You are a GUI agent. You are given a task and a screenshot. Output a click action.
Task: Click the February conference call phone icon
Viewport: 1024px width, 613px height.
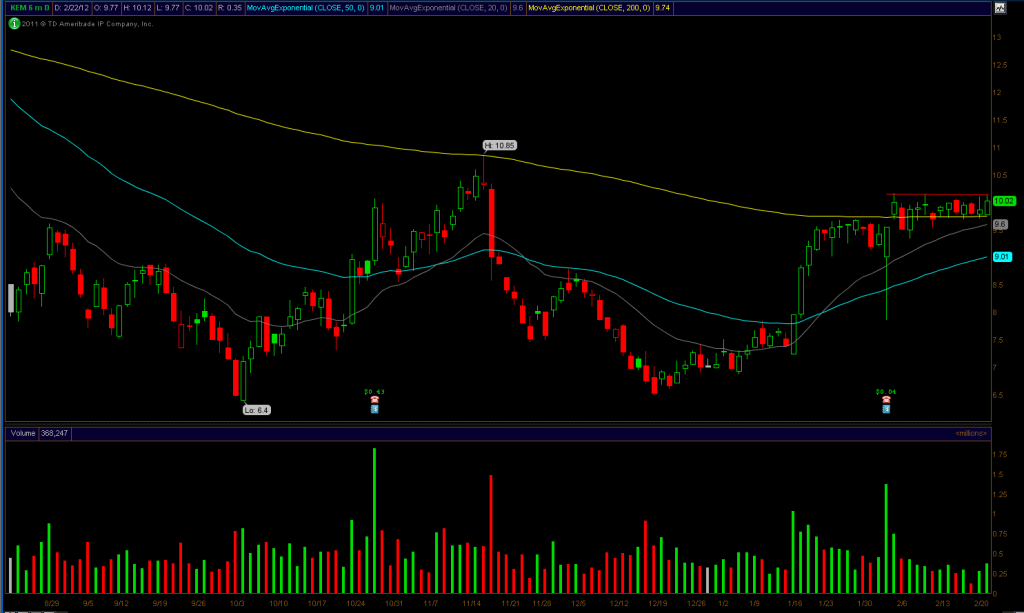(x=886, y=399)
